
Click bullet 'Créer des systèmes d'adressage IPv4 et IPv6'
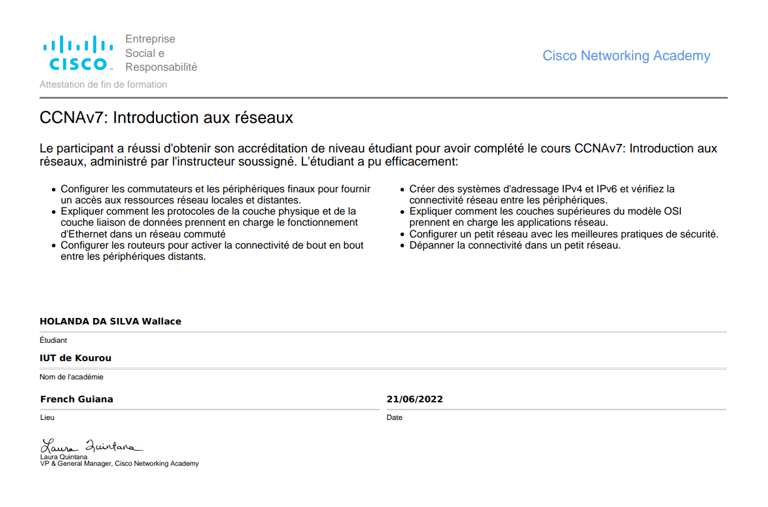click(x=542, y=194)
